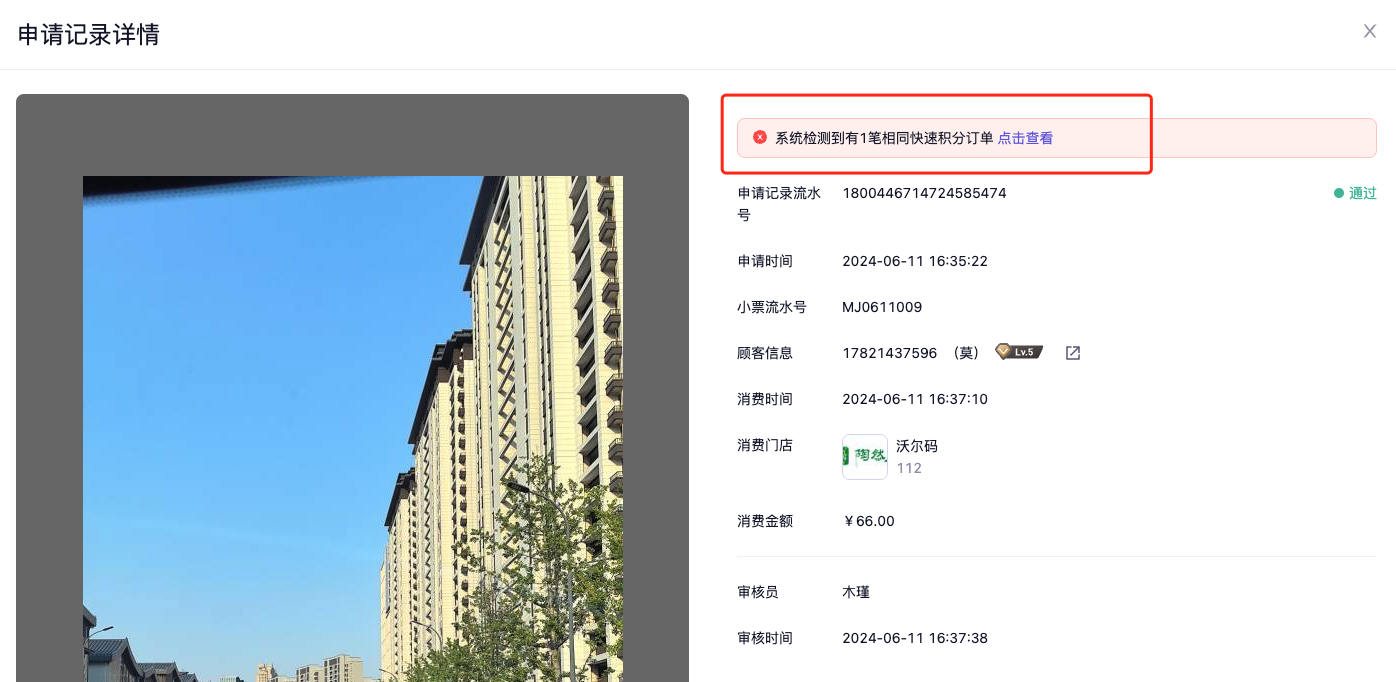This screenshot has height=682, width=1396.
Task: Click the application time 2024-06-11 16:35:22
Action: [914, 261]
